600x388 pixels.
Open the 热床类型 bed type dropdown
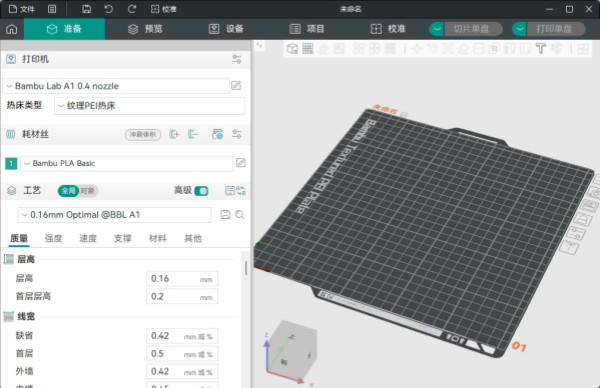(x=150, y=106)
